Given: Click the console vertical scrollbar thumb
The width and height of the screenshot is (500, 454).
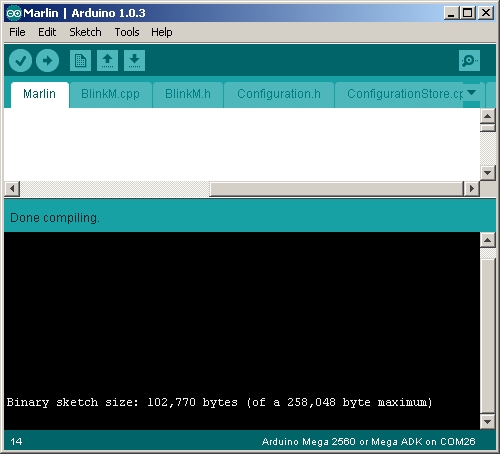Looking at the screenshot, I should pos(488,336).
